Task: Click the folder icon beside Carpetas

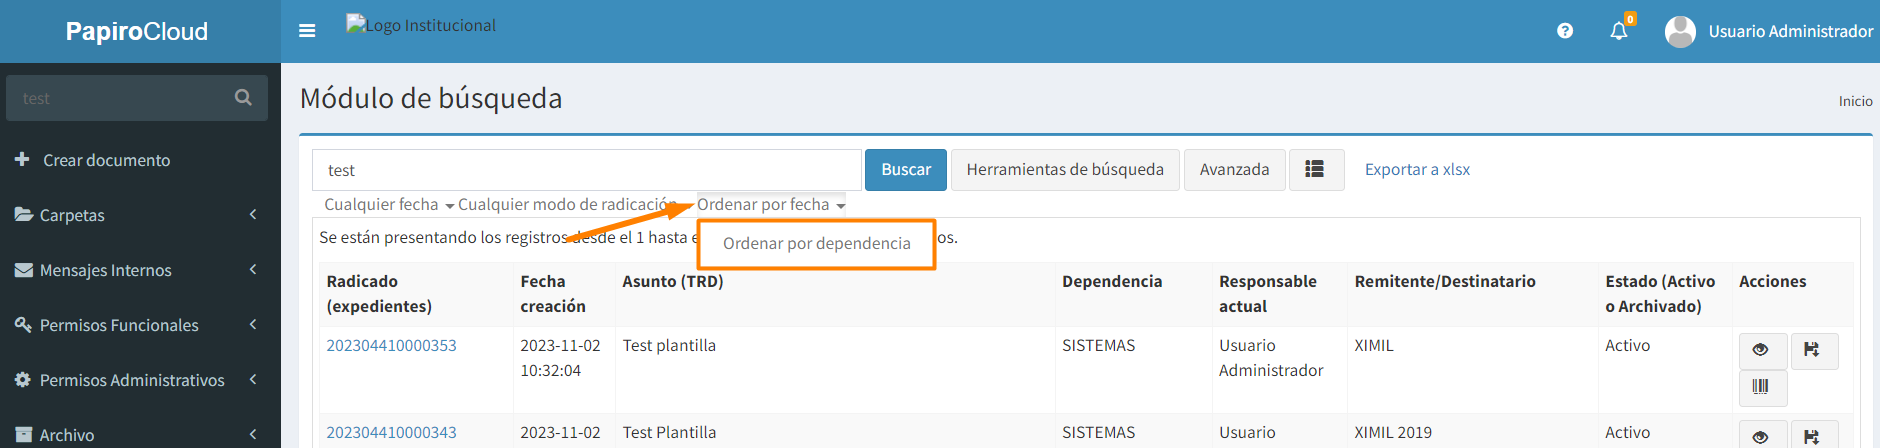Action: coord(24,214)
